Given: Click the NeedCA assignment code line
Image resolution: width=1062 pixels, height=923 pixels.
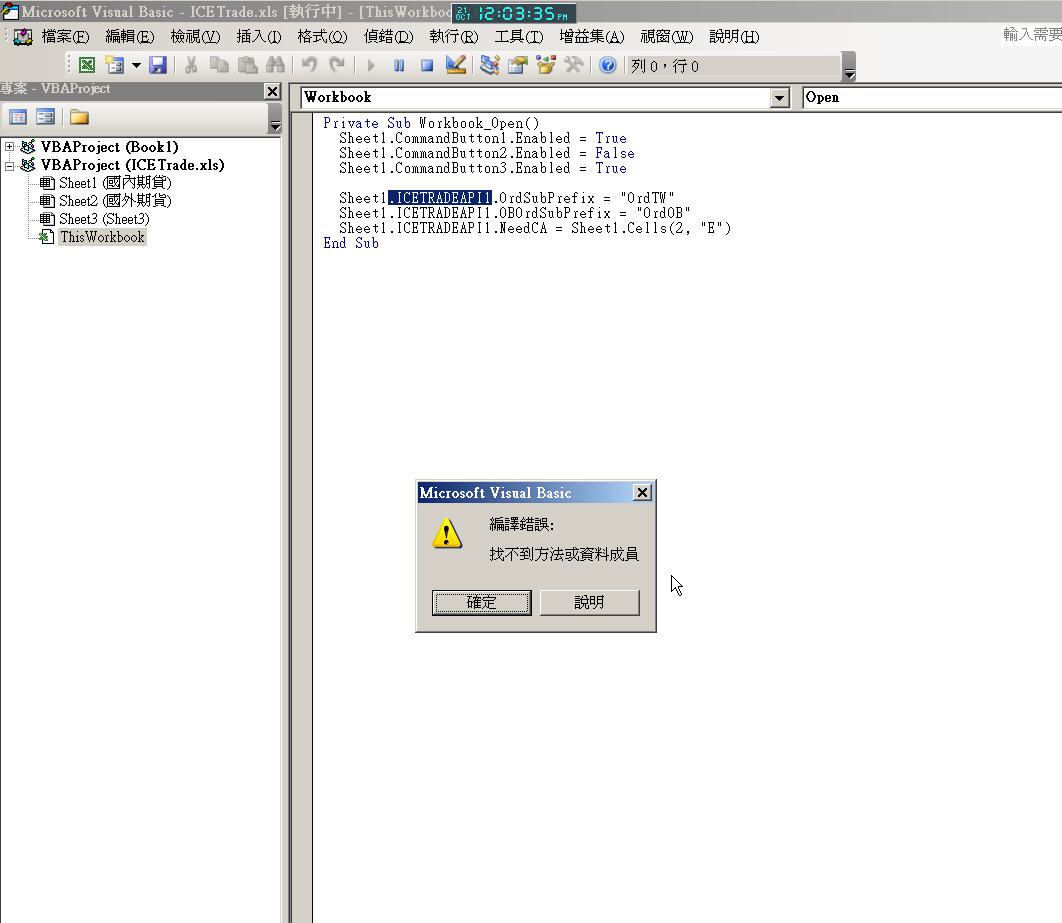Looking at the screenshot, I should 535,228.
